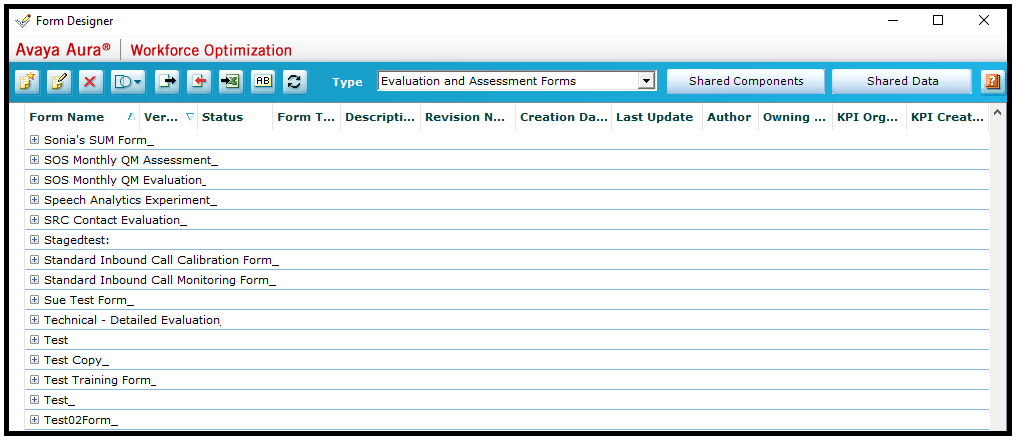Image resolution: width=1022 pixels, height=442 pixels.
Task: Click the Last Update column header
Action: (654, 117)
